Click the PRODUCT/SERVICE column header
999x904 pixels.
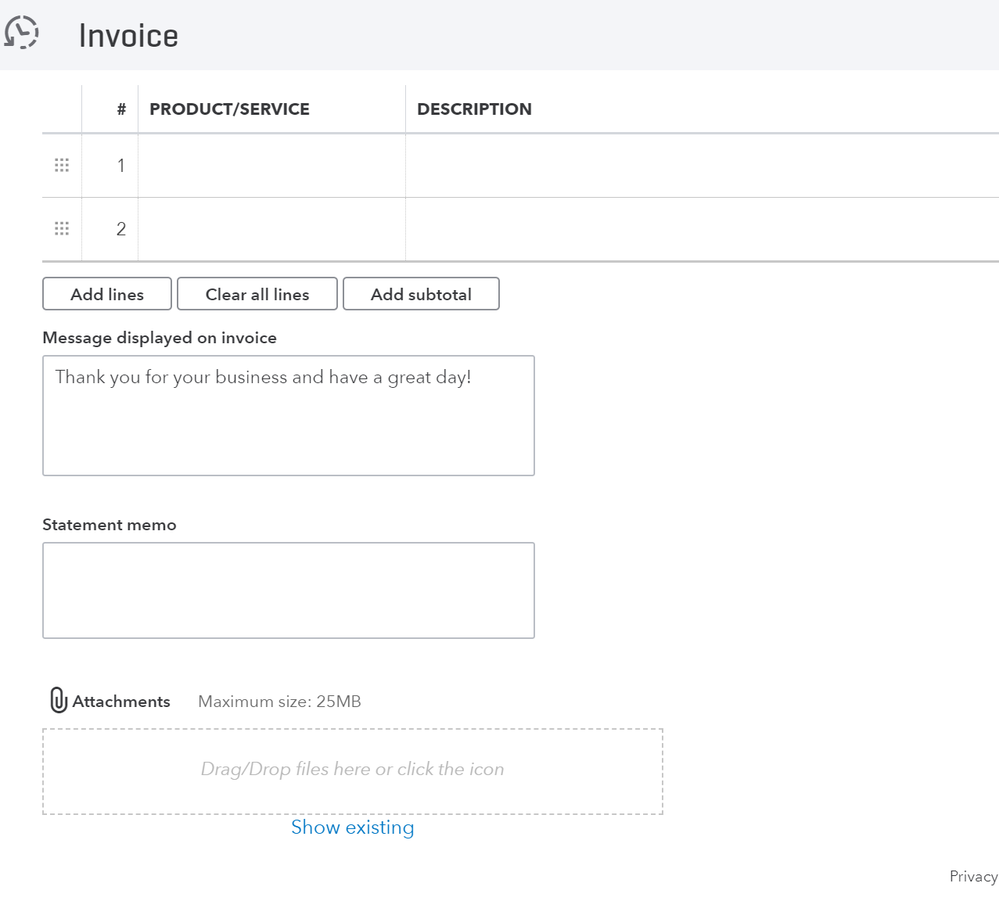coord(228,109)
